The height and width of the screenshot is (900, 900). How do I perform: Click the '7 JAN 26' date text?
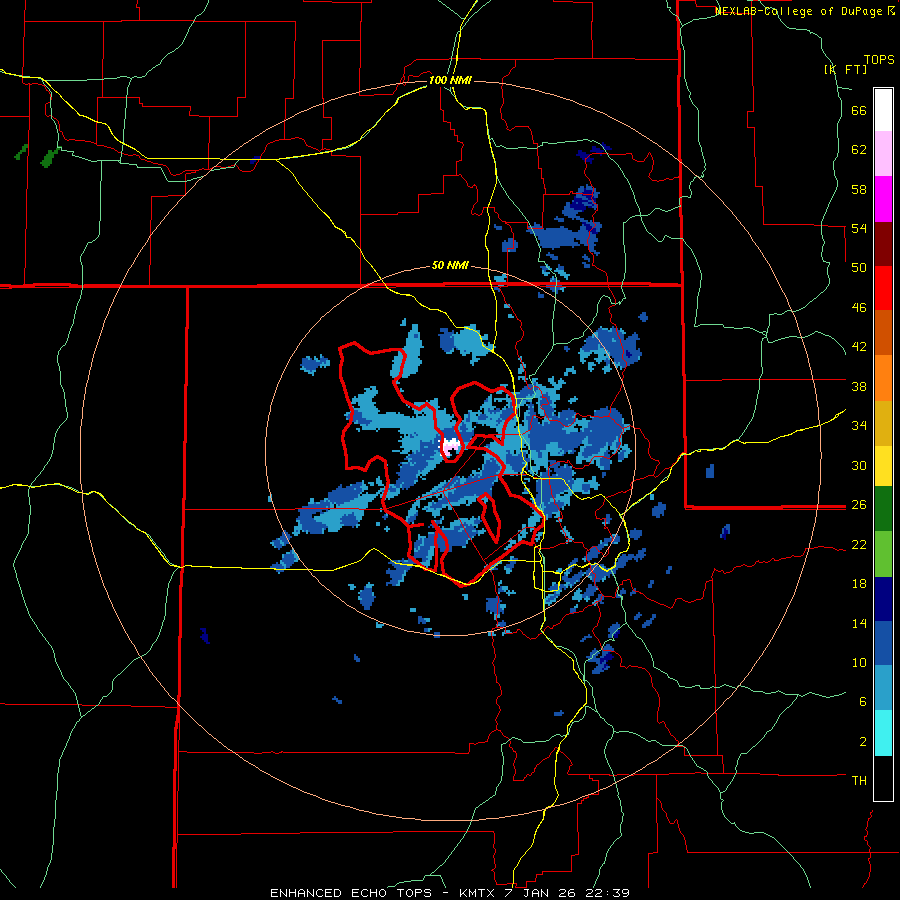pos(539,893)
